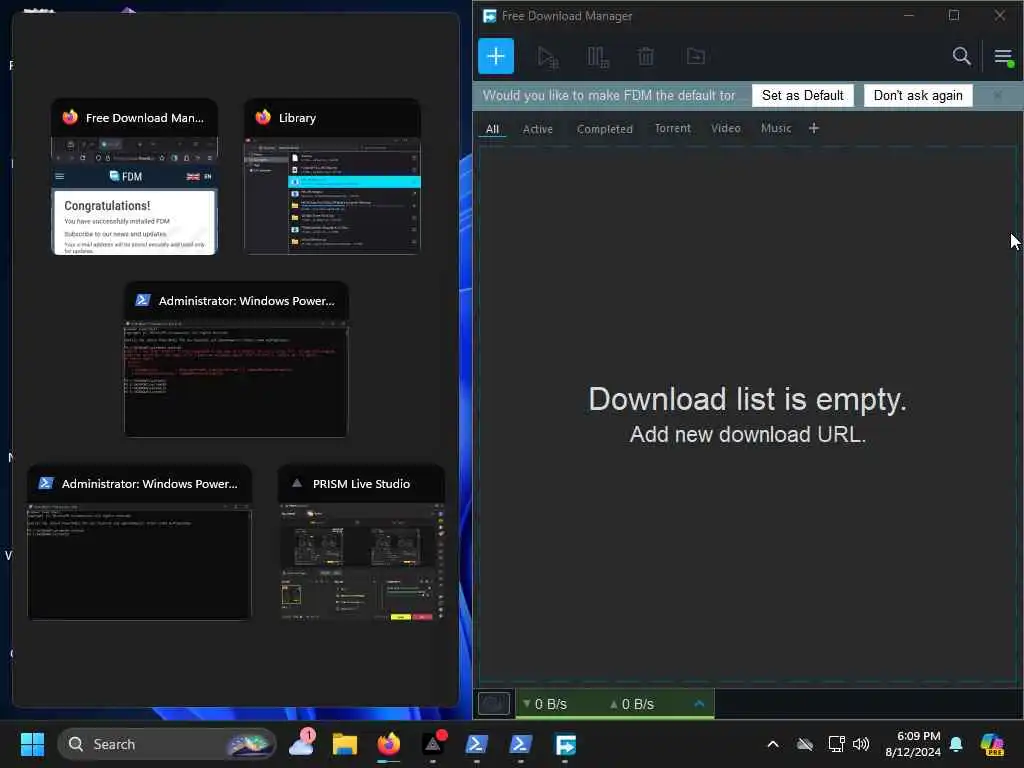Screen dimensions: 1024x768
Task: Open the network tray icon
Action: tap(837, 744)
